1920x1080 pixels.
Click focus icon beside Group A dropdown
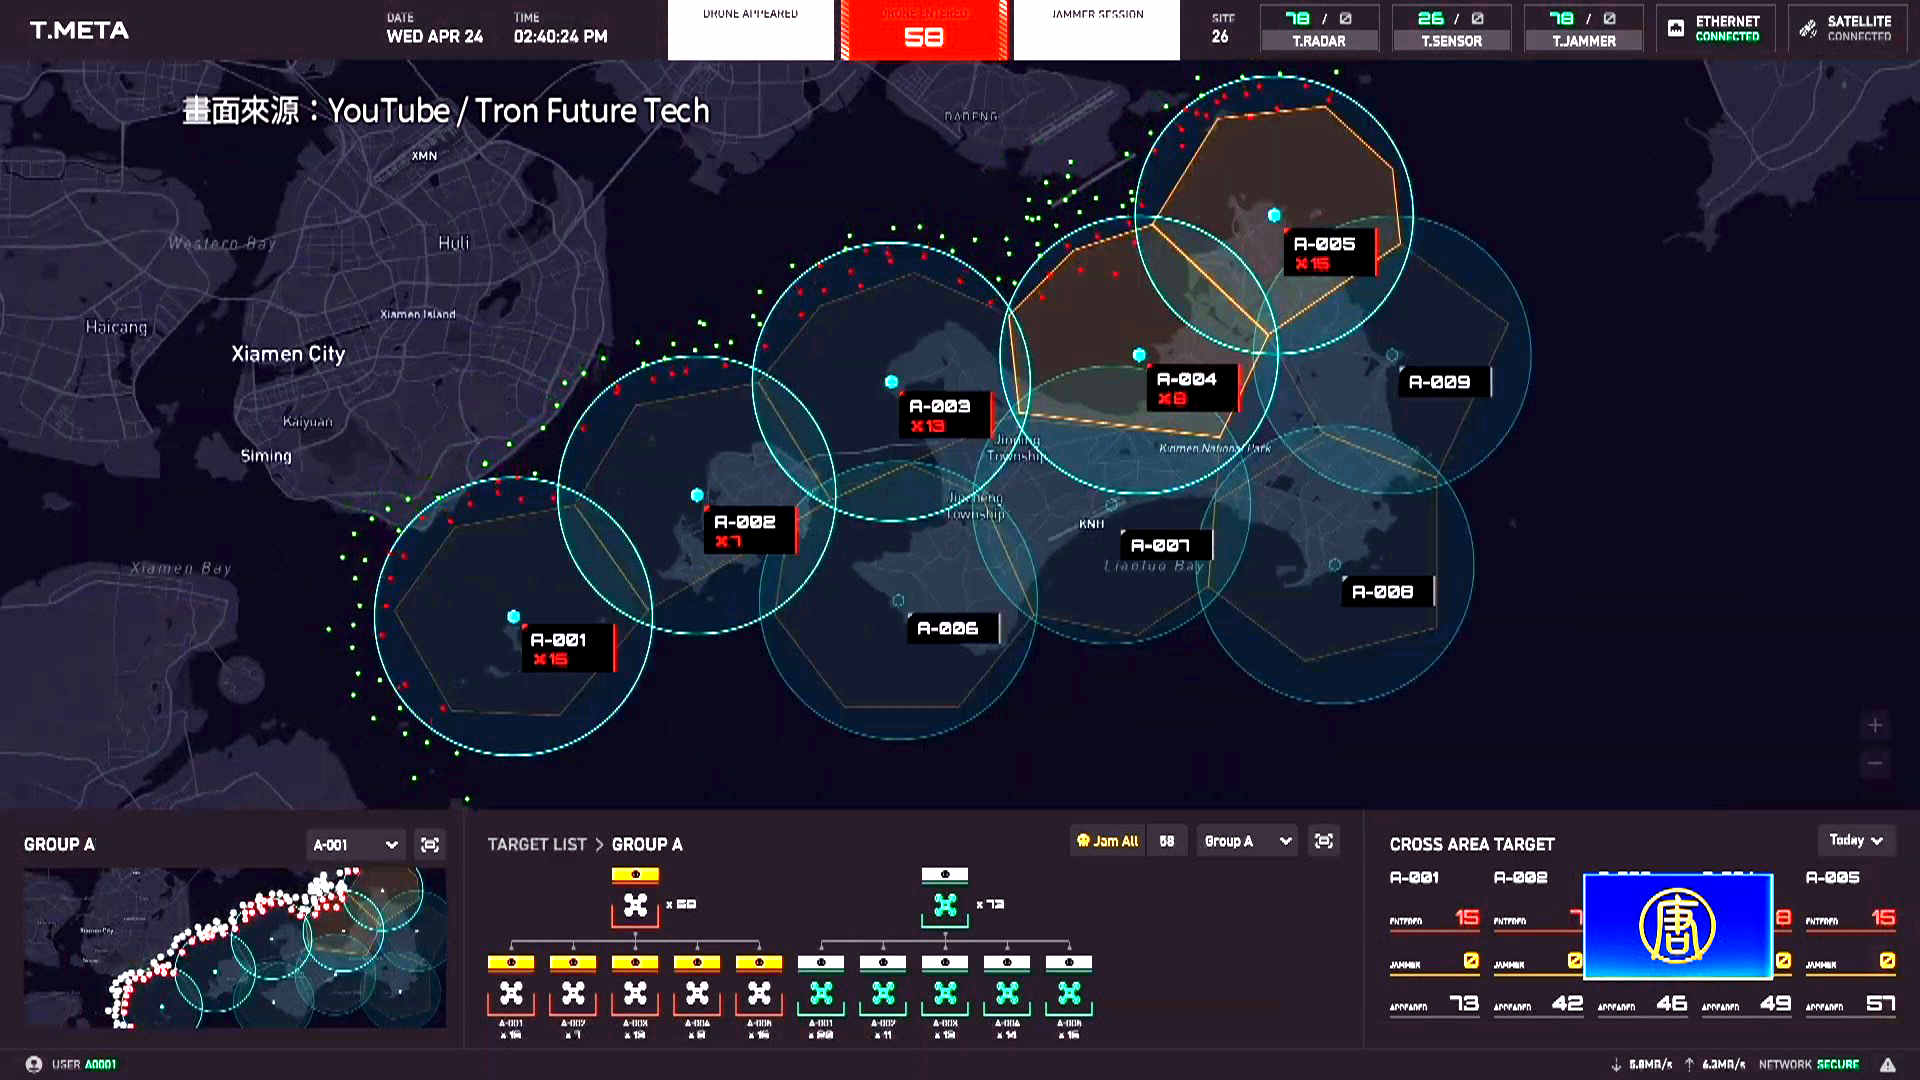(1324, 841)
